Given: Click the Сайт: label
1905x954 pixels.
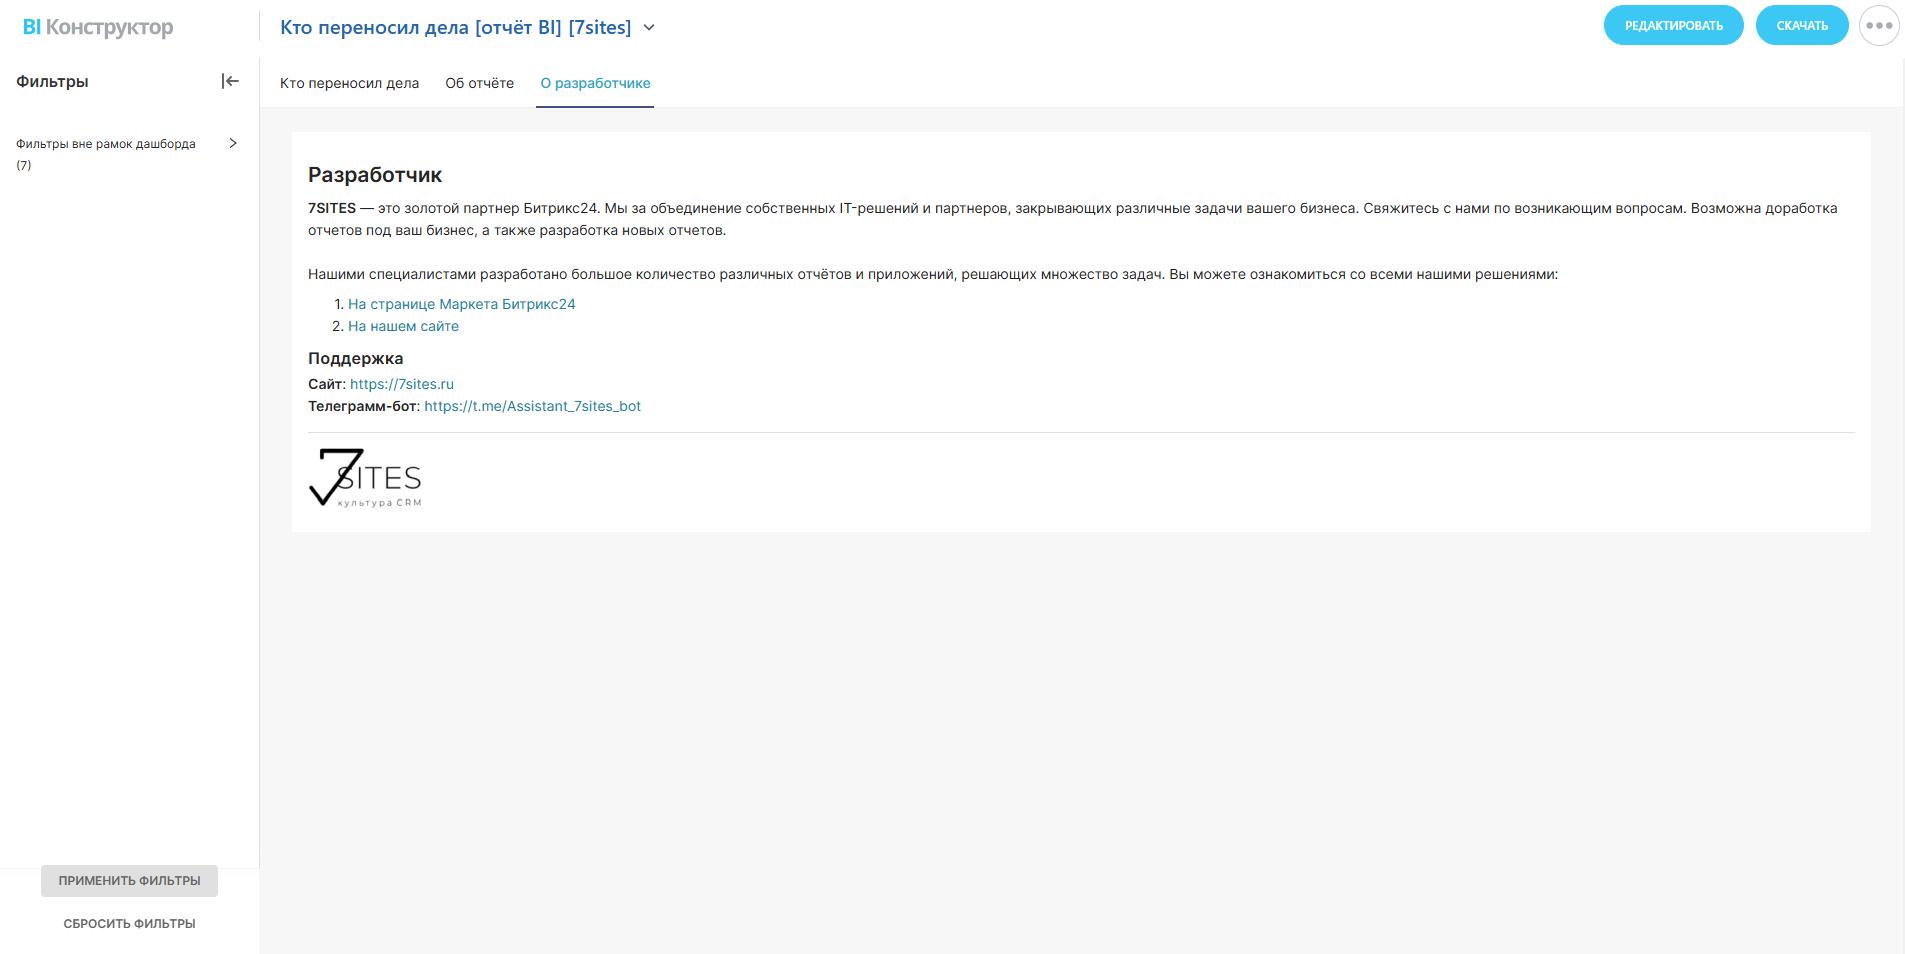Looking at the screenshot, I should click(x=327, y=384).
